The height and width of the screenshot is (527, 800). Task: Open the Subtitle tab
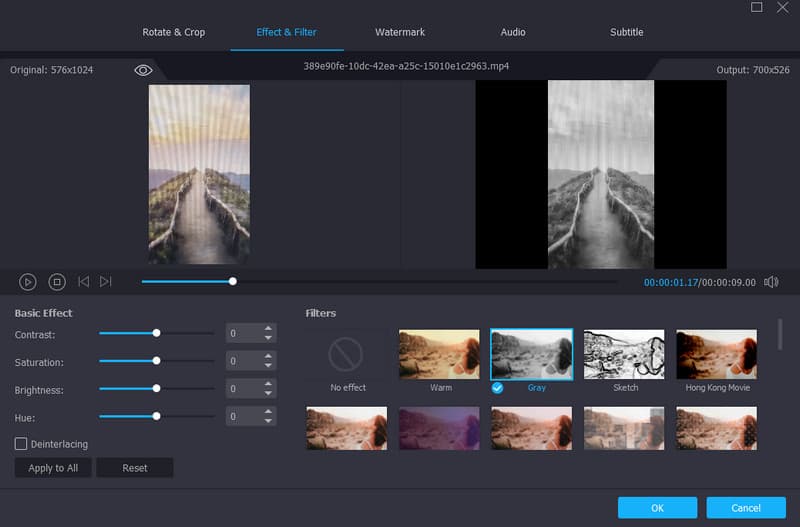(x=627, y=32)
